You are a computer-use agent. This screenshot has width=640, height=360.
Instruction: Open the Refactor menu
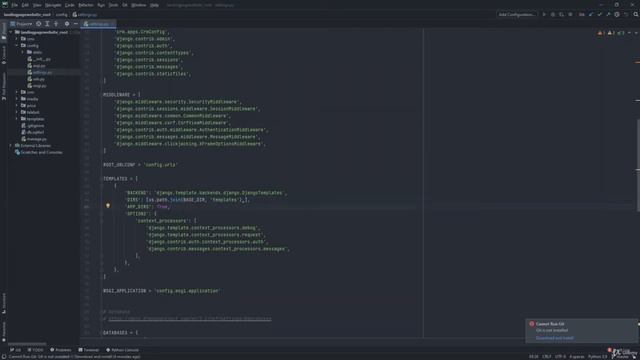point(86,5)
